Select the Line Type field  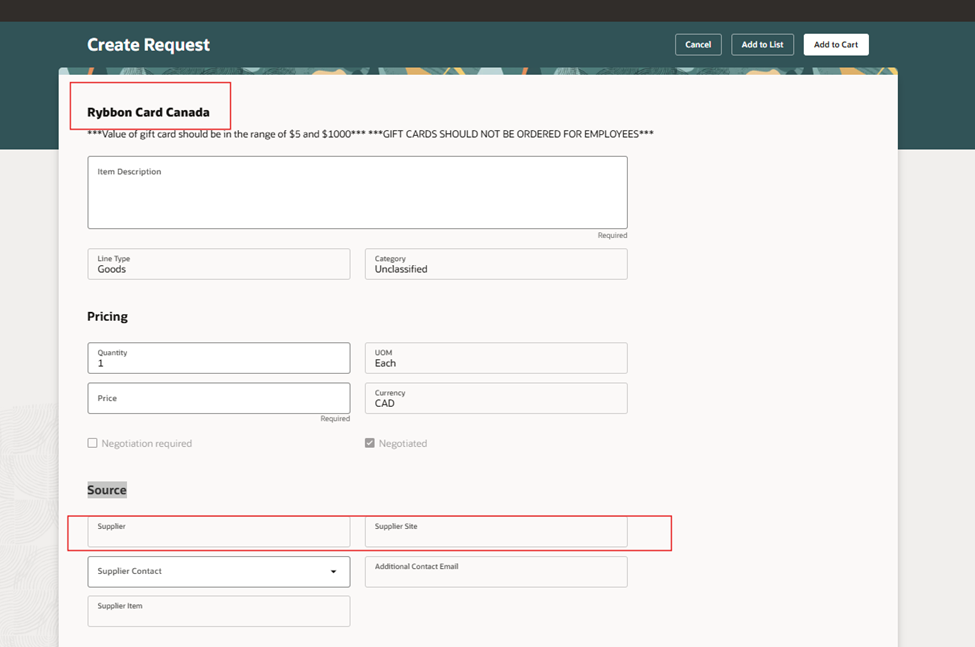(219, 264)
